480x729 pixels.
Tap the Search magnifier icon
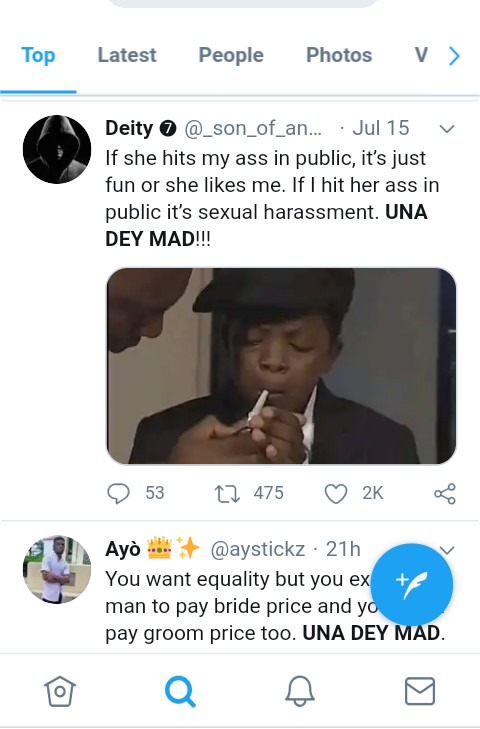point(180,691)
